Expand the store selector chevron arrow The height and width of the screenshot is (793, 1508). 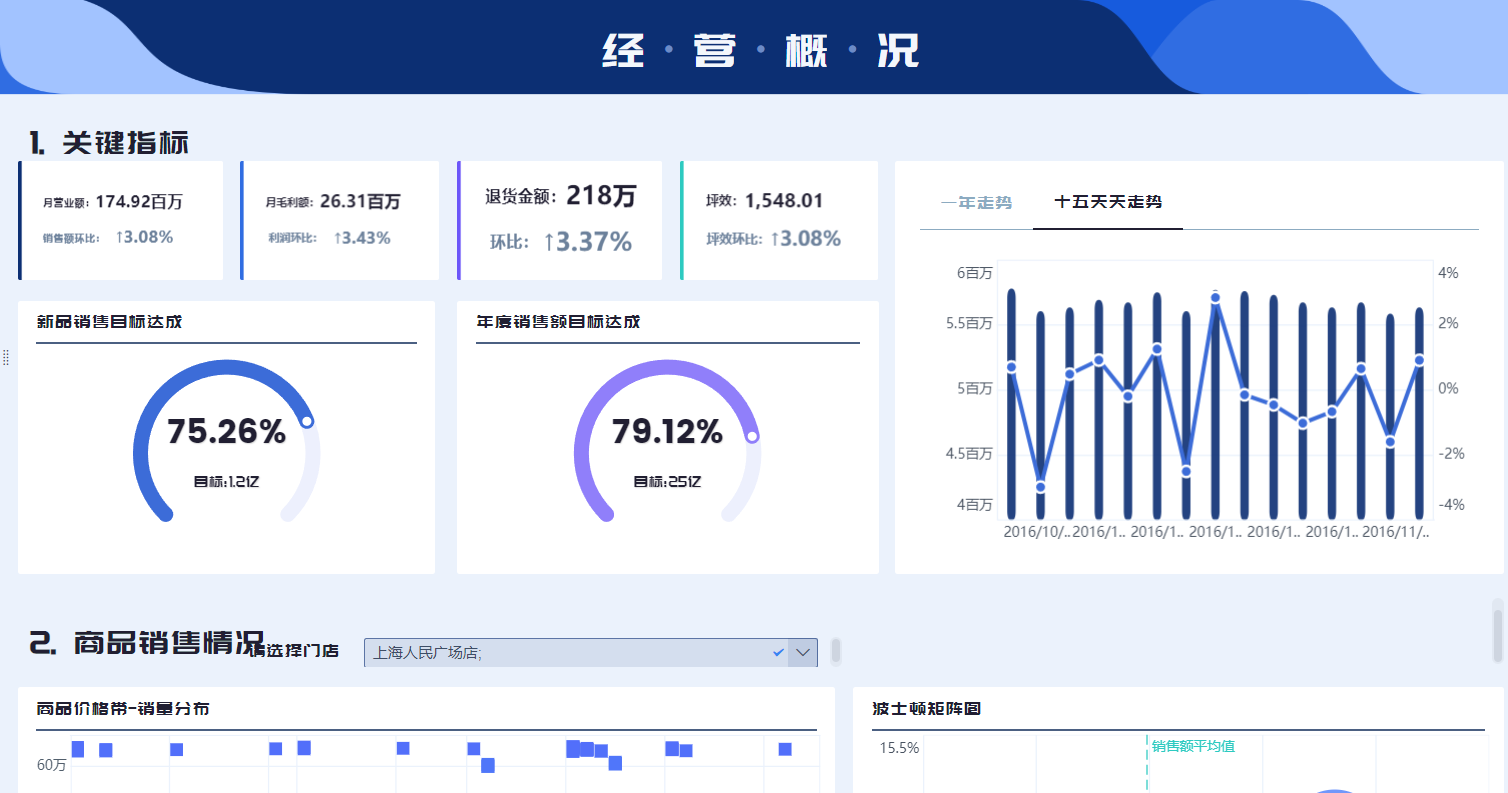801,652
